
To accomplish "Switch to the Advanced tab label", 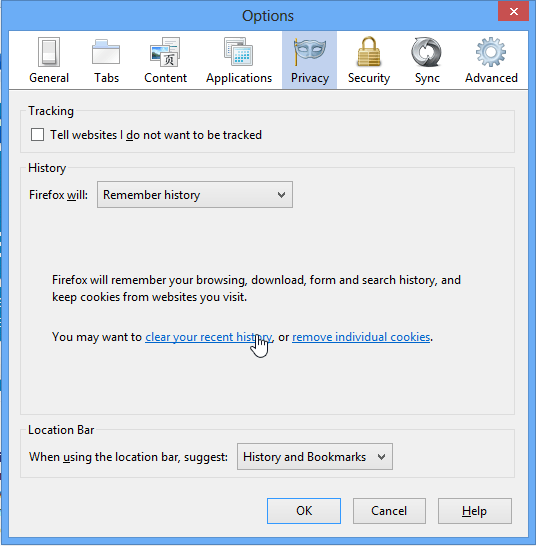I will point(491,78).
